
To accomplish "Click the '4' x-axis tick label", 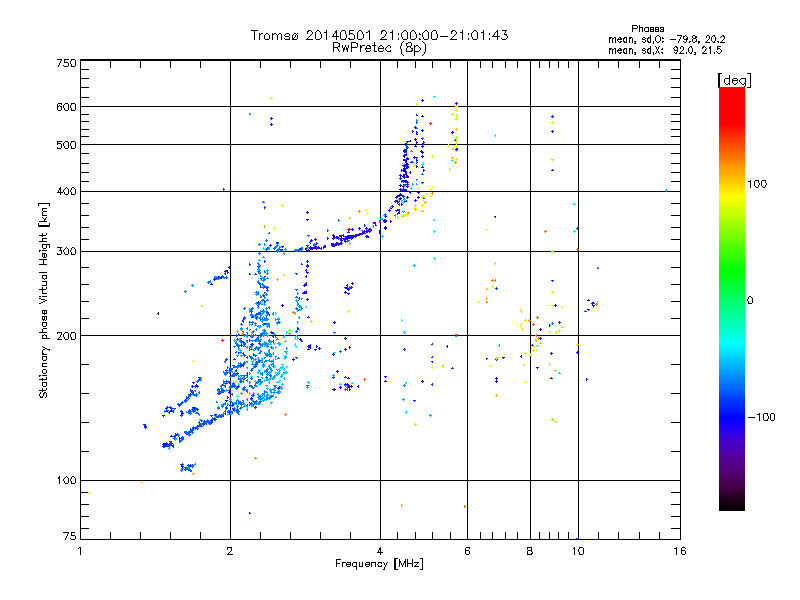I will pyautogui.click(x=380, y=551).
